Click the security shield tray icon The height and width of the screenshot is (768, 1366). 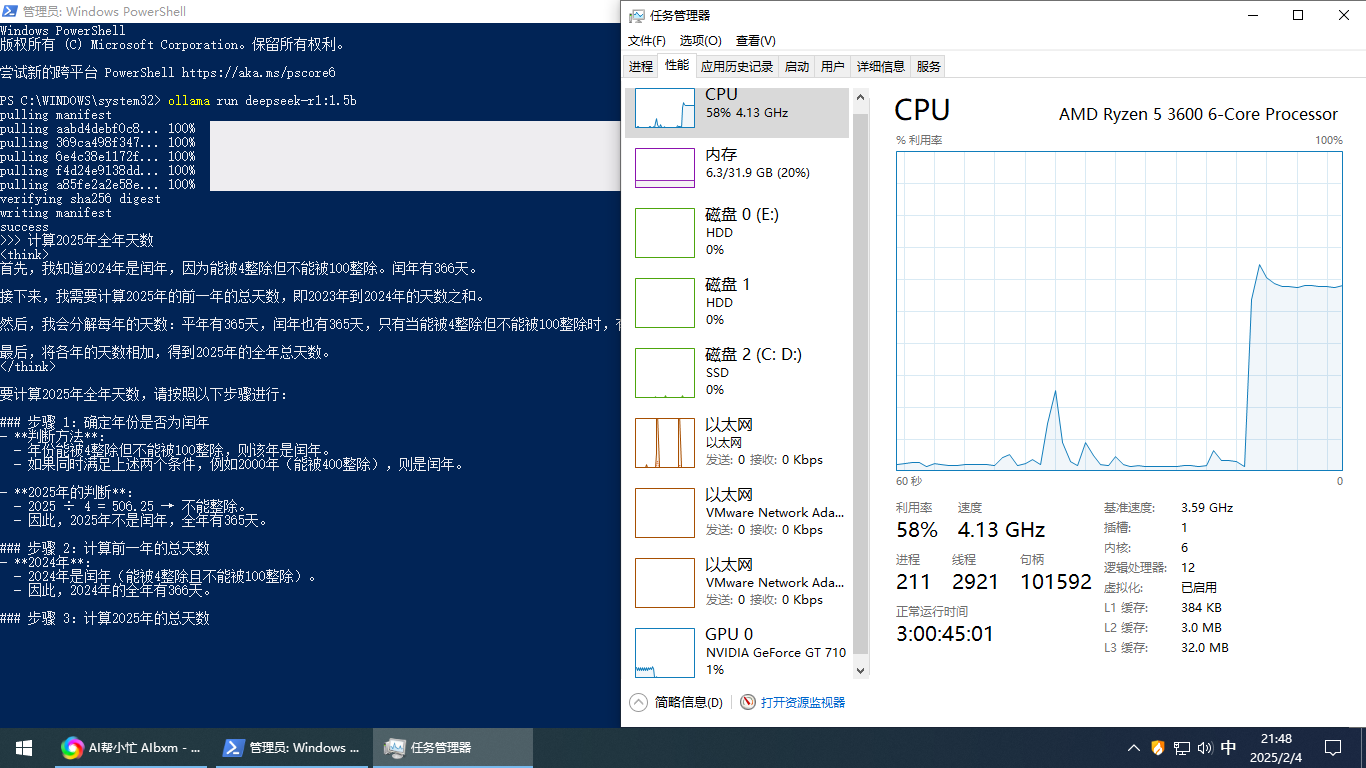1158,747
